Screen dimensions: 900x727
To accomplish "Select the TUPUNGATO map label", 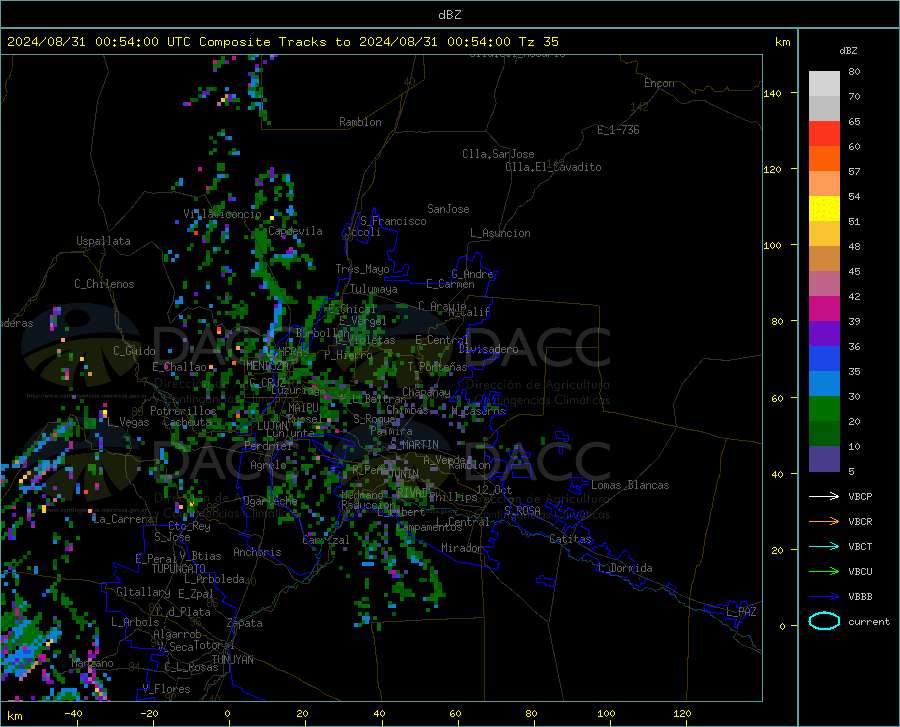I will [x=179, y=569].
